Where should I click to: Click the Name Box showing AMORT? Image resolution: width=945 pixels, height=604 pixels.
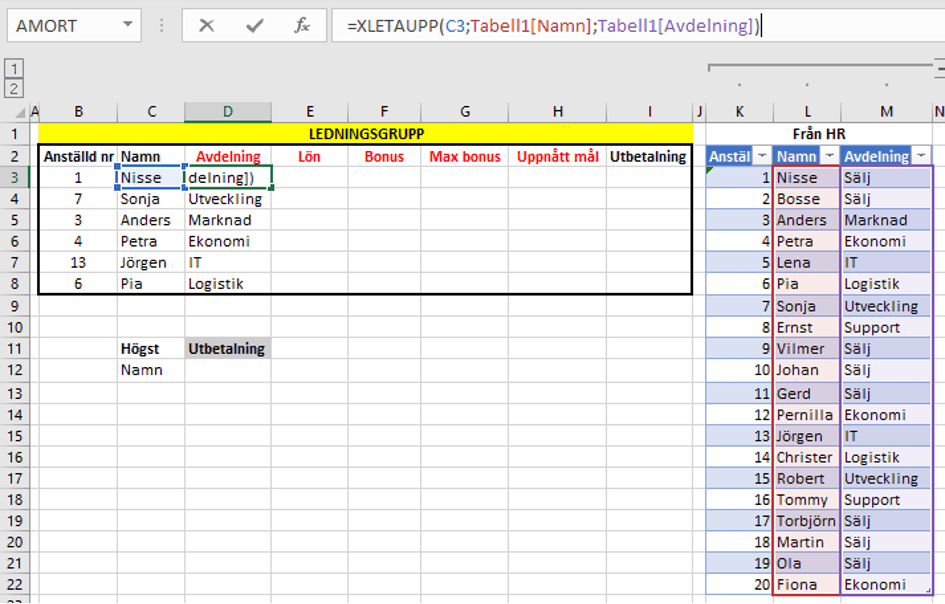tap(60, 25)
